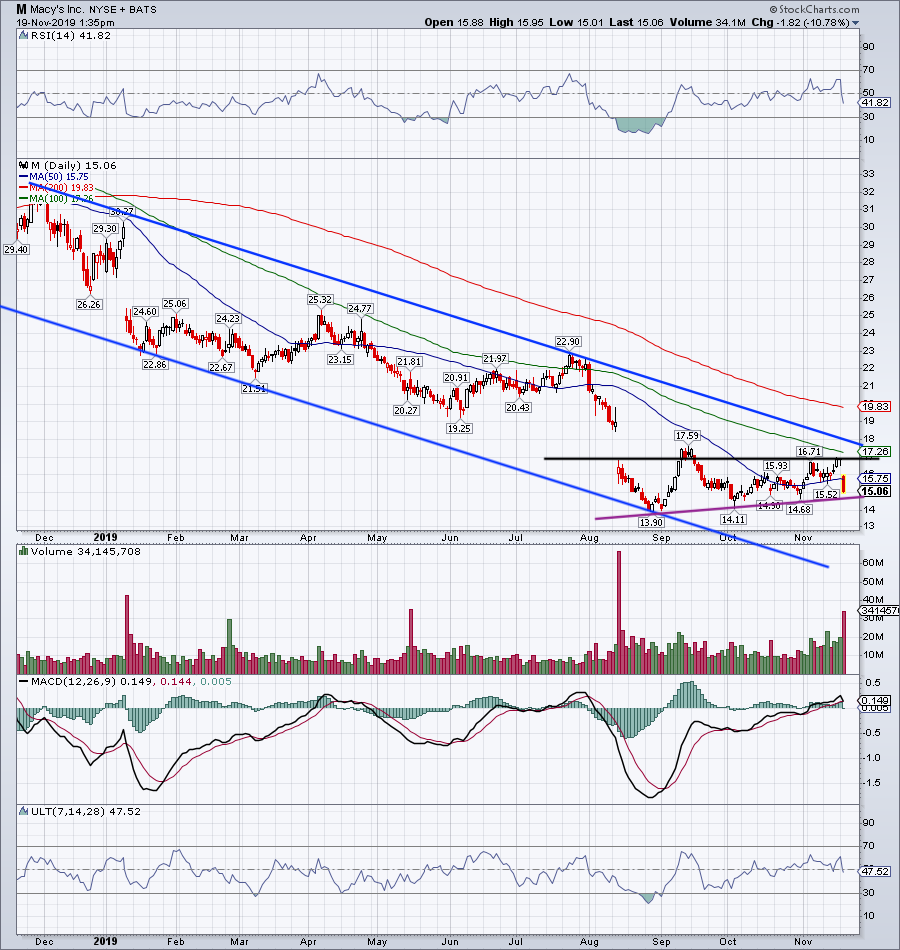The width and height of the screenshot is (900, 950).
Task: Click the 15.75 blue MA axis tag
Action: coord(875,479)
